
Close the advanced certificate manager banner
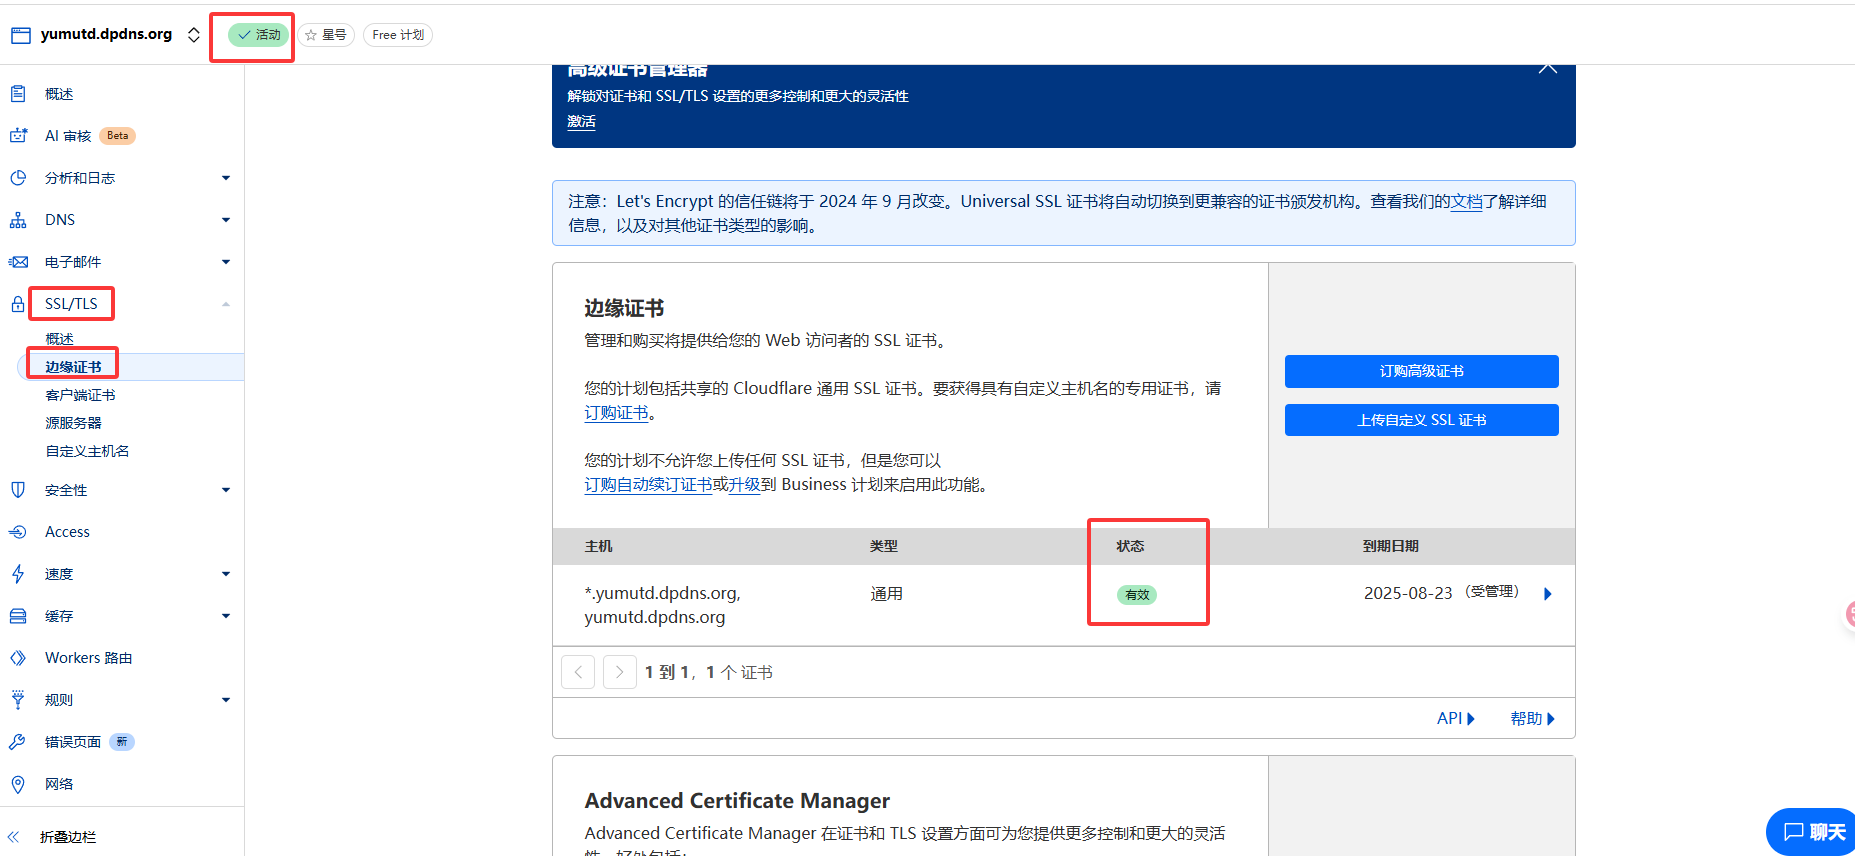tap(1547, 68)
